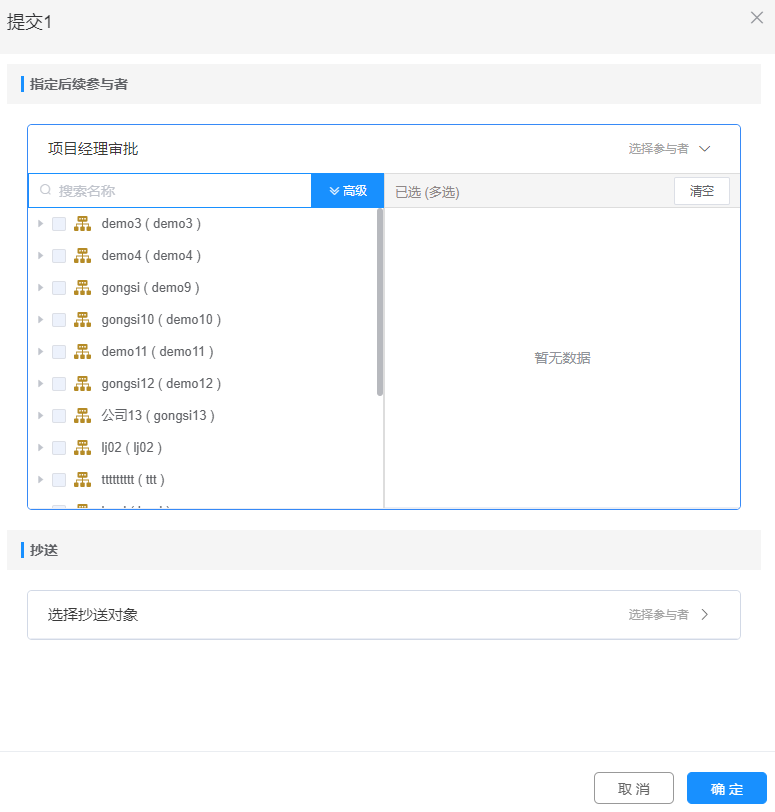The width and height of the screenshot is (775, 812).
Task: Tick the gongsi ( demo9 ) checkbox
Action: [x=59, y=288]
